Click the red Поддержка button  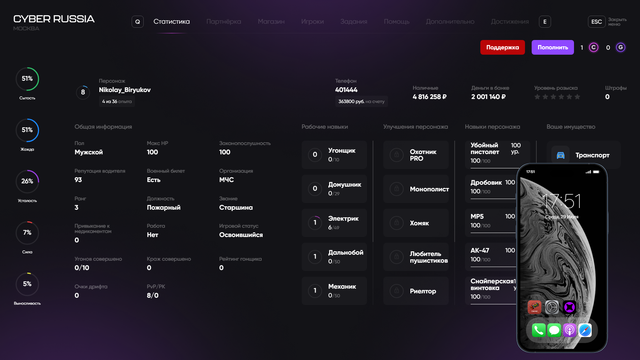(x=502, y=47)
